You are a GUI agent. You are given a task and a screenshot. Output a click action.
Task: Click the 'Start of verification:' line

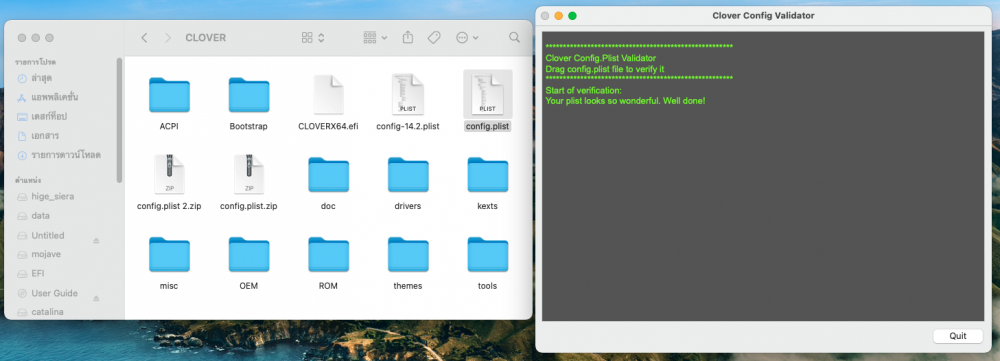click(x=584, y=91)
